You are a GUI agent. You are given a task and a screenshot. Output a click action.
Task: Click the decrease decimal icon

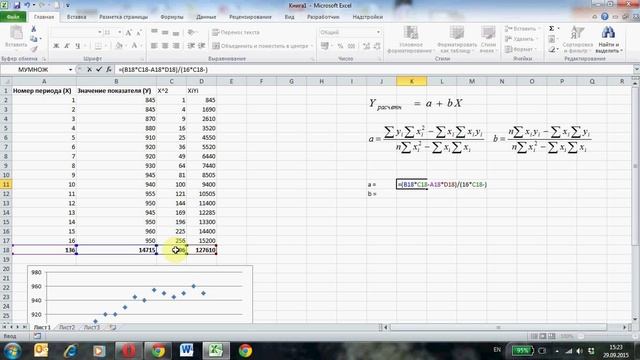tap(377, 46)
